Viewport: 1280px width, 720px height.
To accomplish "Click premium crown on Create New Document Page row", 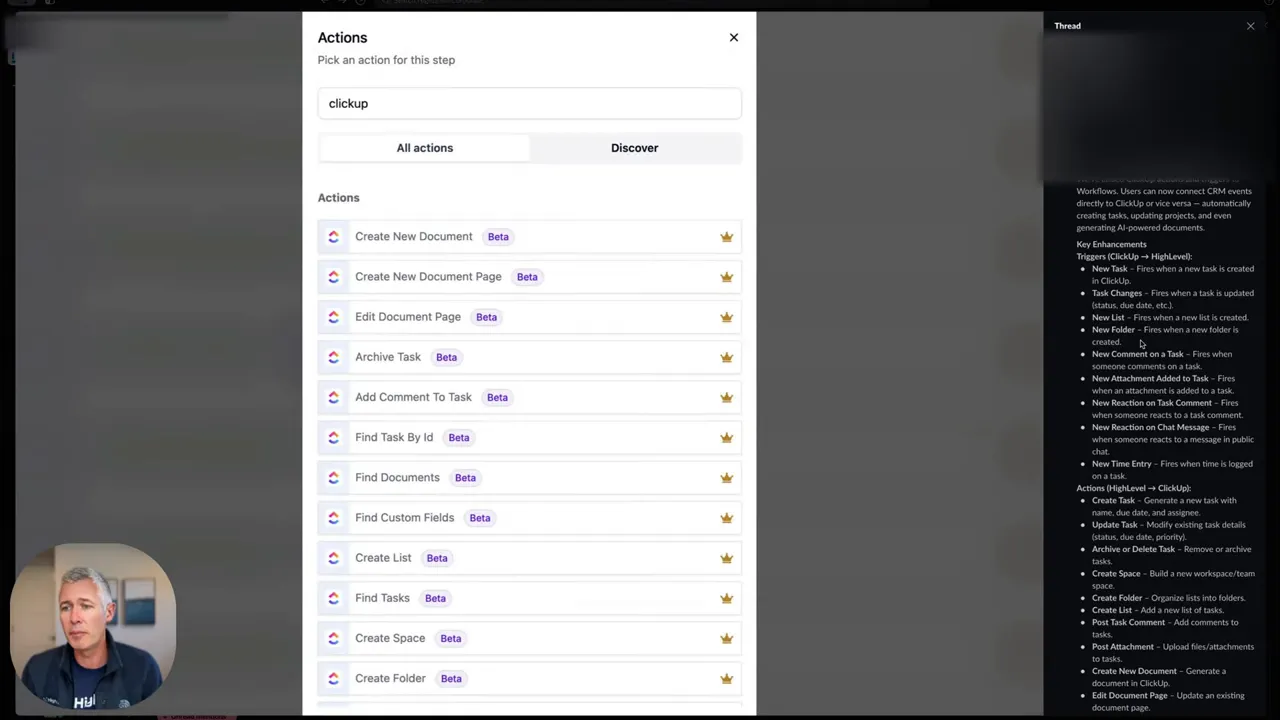I will pyautogui.click(x=727, y=277).
